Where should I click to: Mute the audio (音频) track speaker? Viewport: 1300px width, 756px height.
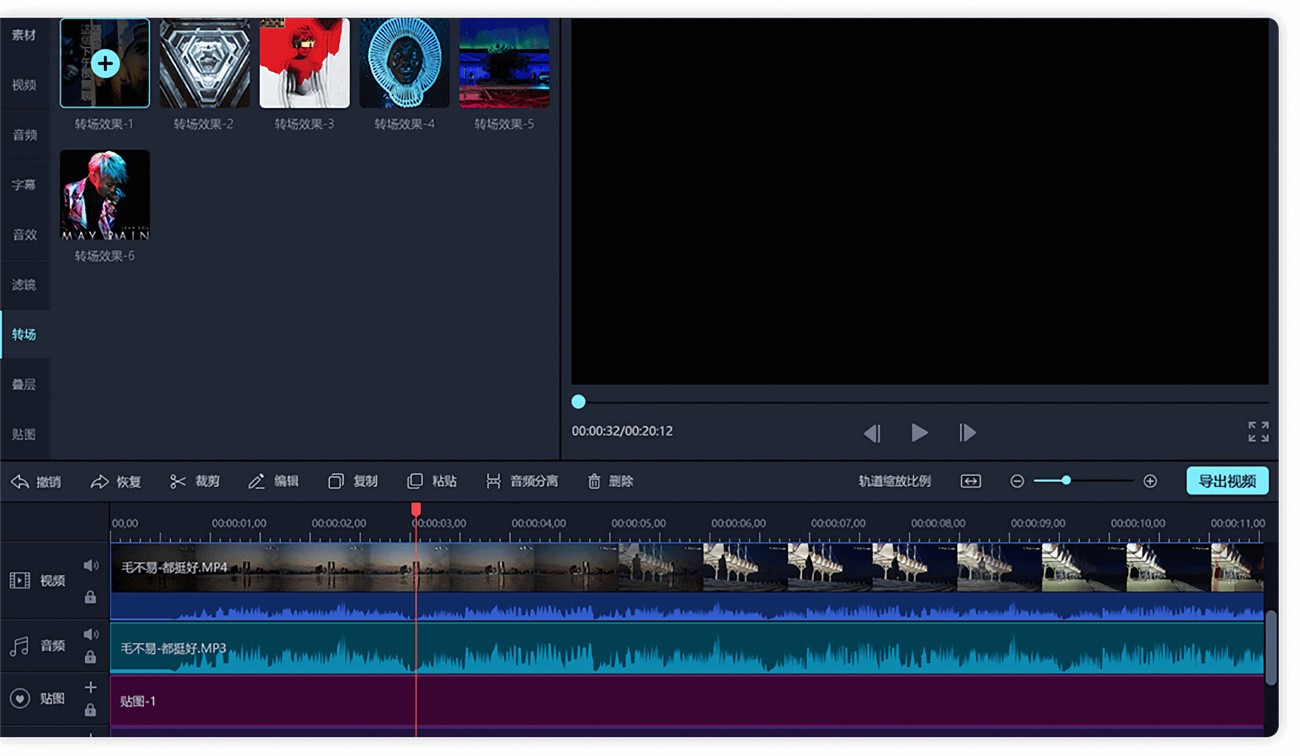pos(91,634)
